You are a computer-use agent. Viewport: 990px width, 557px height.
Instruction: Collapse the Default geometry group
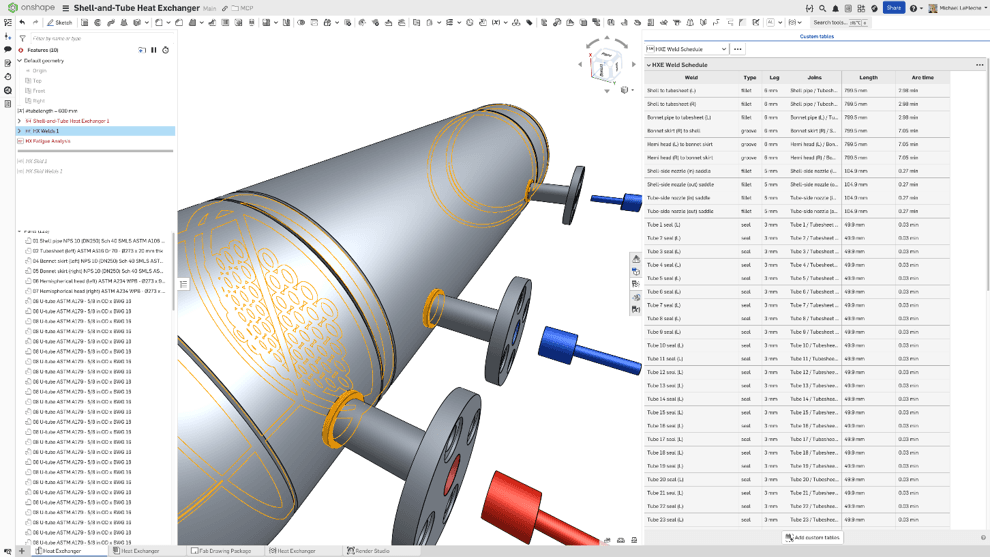[x=20, y=61]
